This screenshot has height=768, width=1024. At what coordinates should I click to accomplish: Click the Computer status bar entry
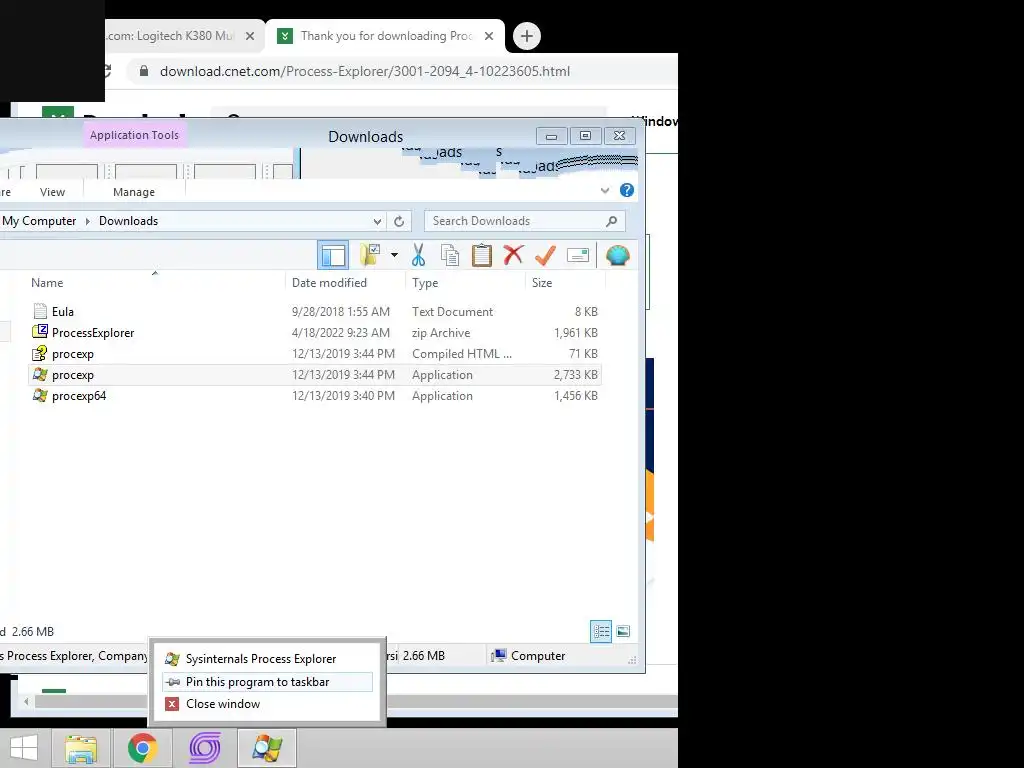[x=528, y=656]
